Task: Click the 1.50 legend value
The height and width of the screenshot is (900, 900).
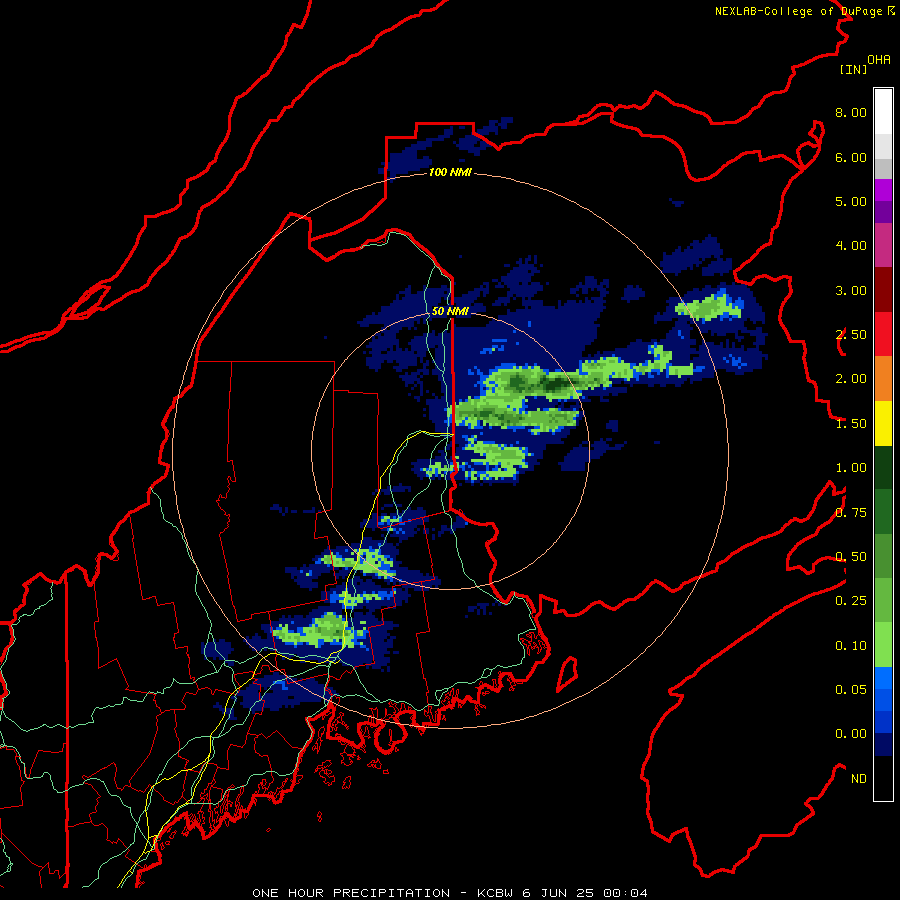Action: pos(851,424)
